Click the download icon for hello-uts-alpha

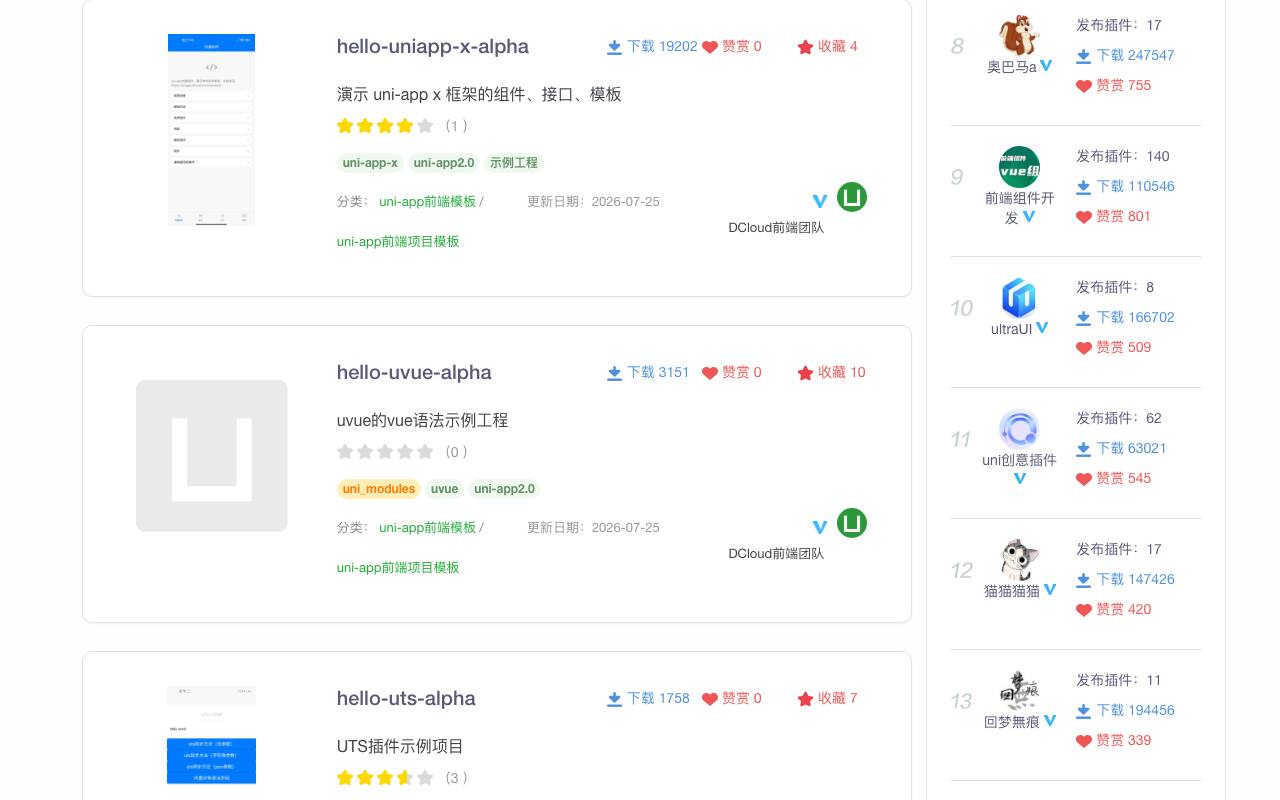615,699
